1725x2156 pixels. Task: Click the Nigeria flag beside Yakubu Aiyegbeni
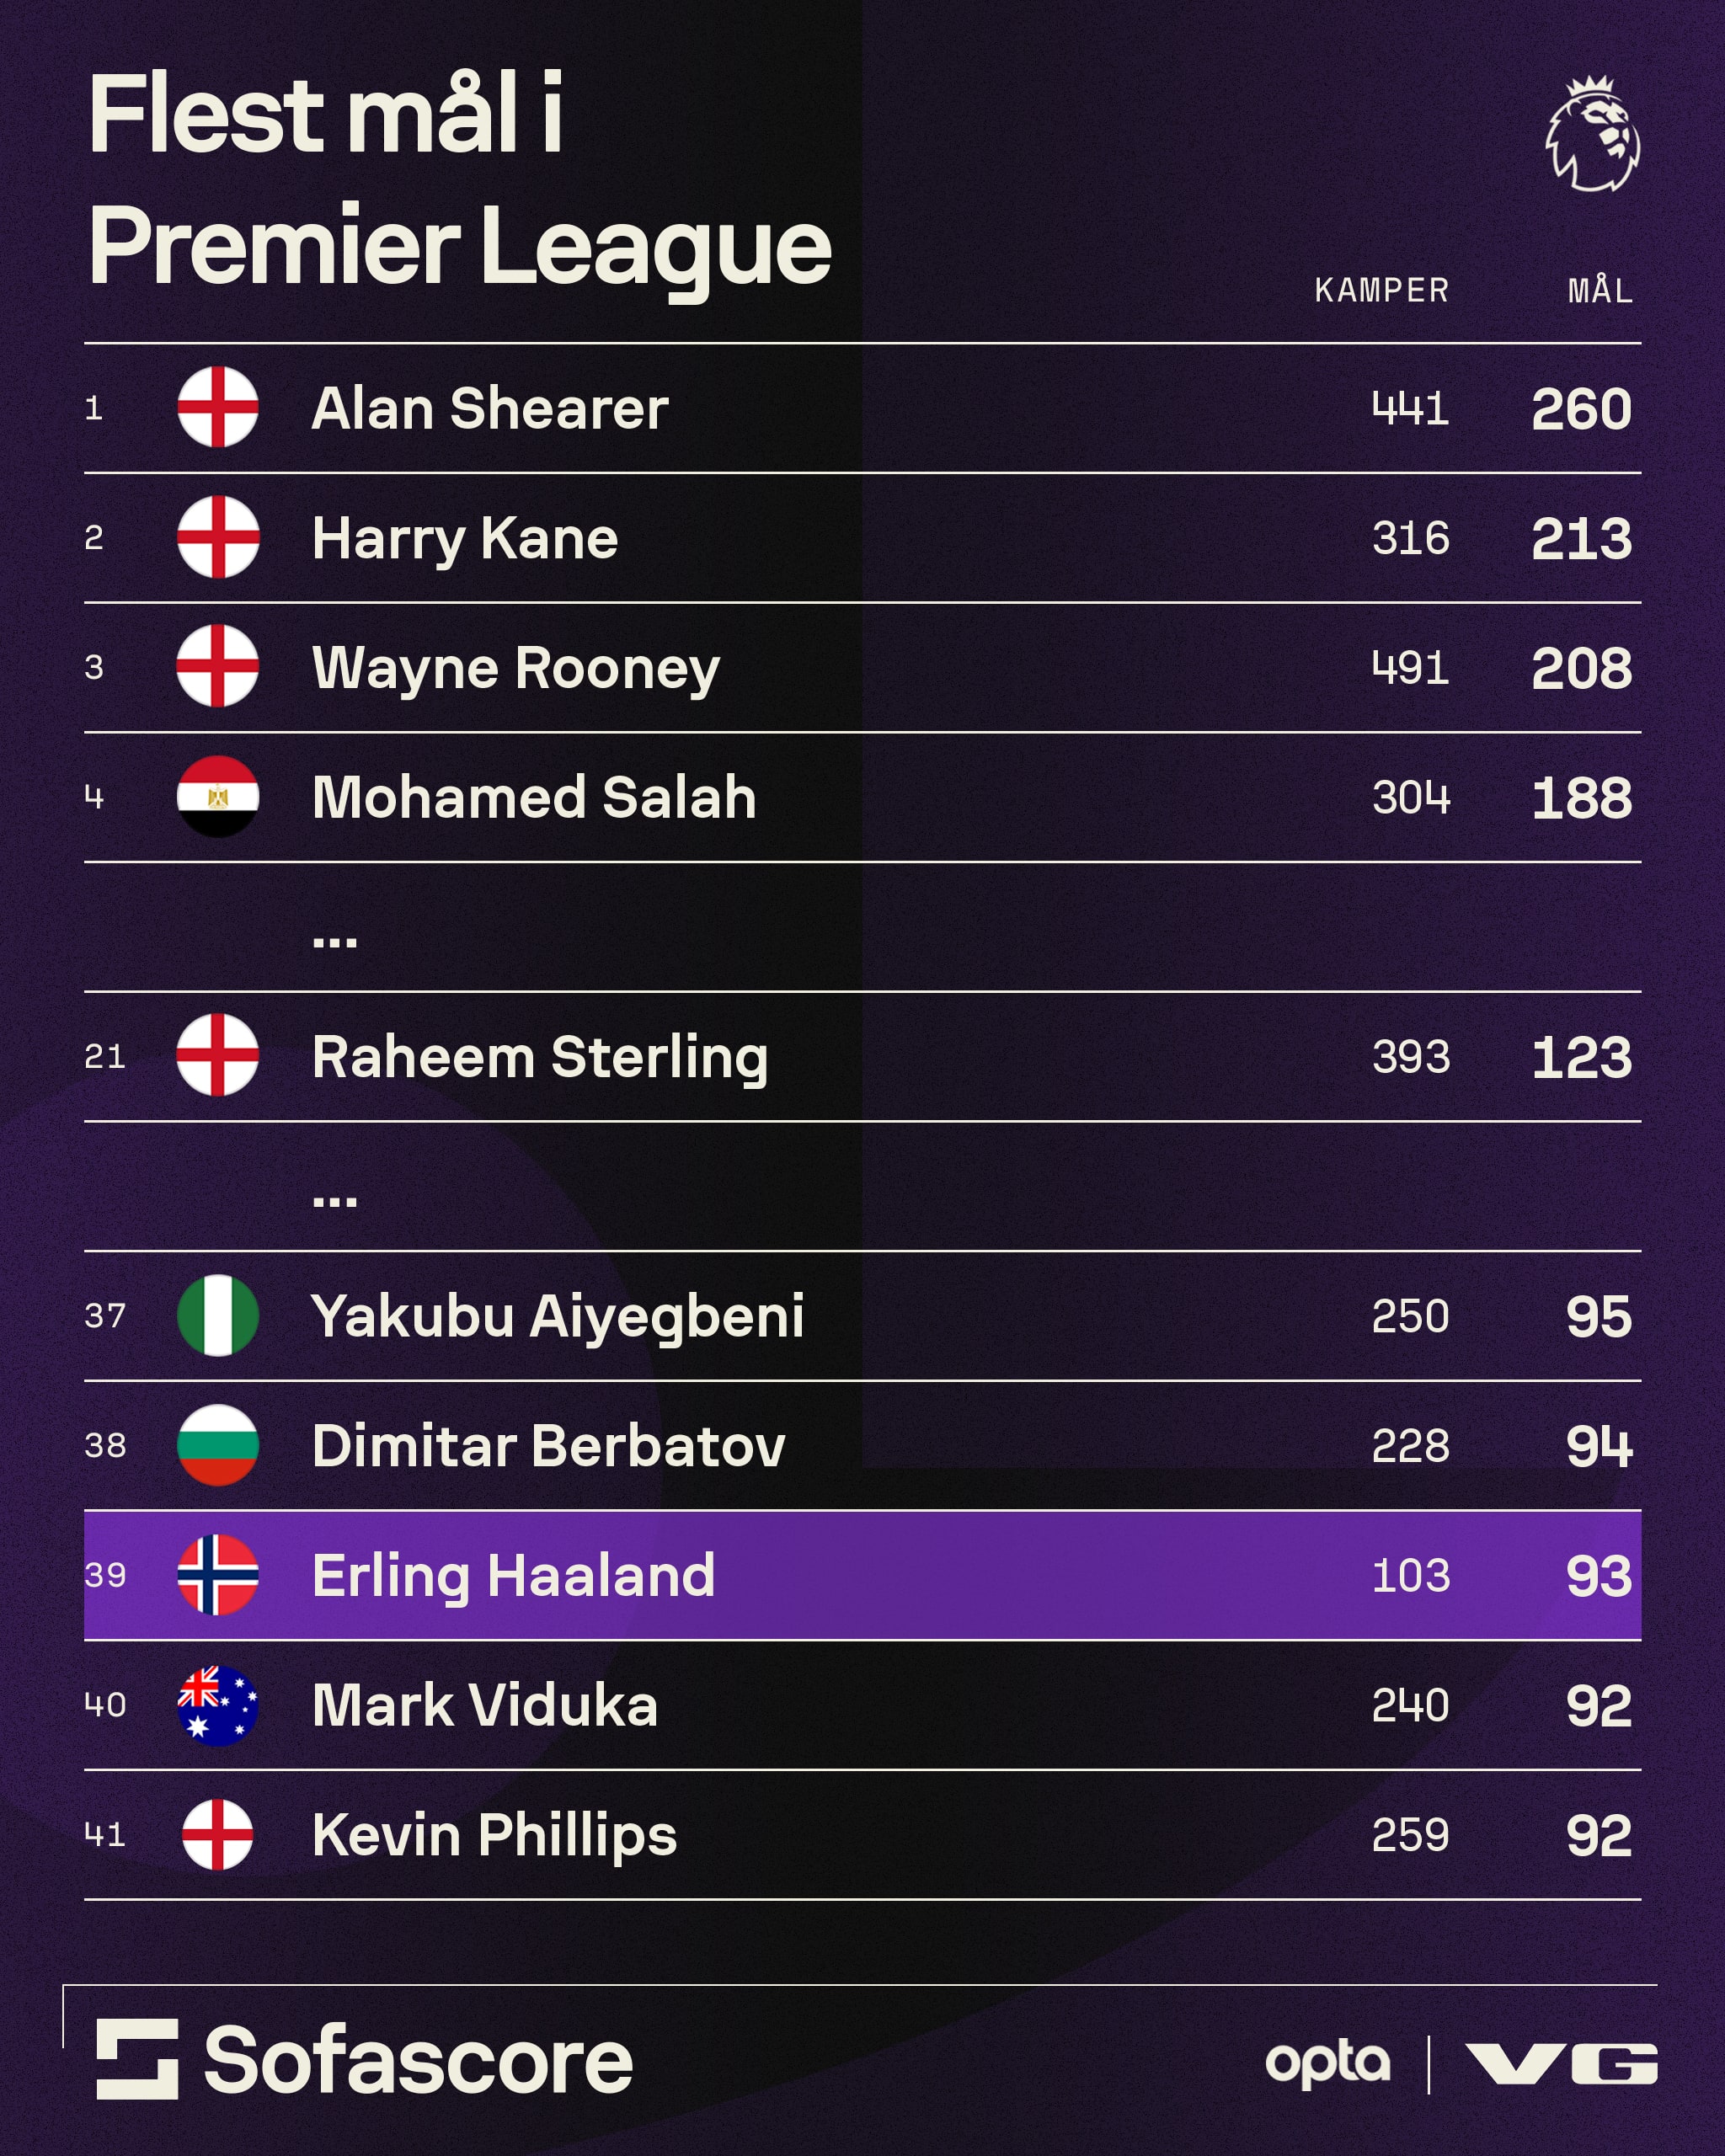(x=218, y=1315)
